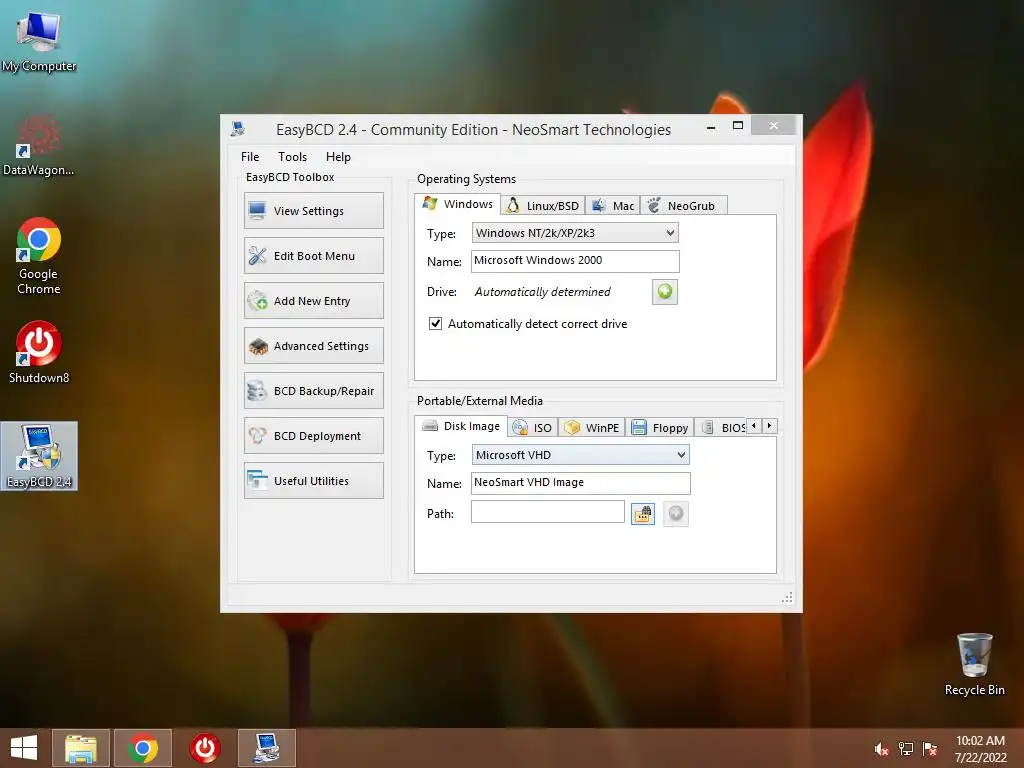Uncheck Automatically detect correct drive
The width and height of the screenshot is (1024, 768).
click(x=435, y=324)
